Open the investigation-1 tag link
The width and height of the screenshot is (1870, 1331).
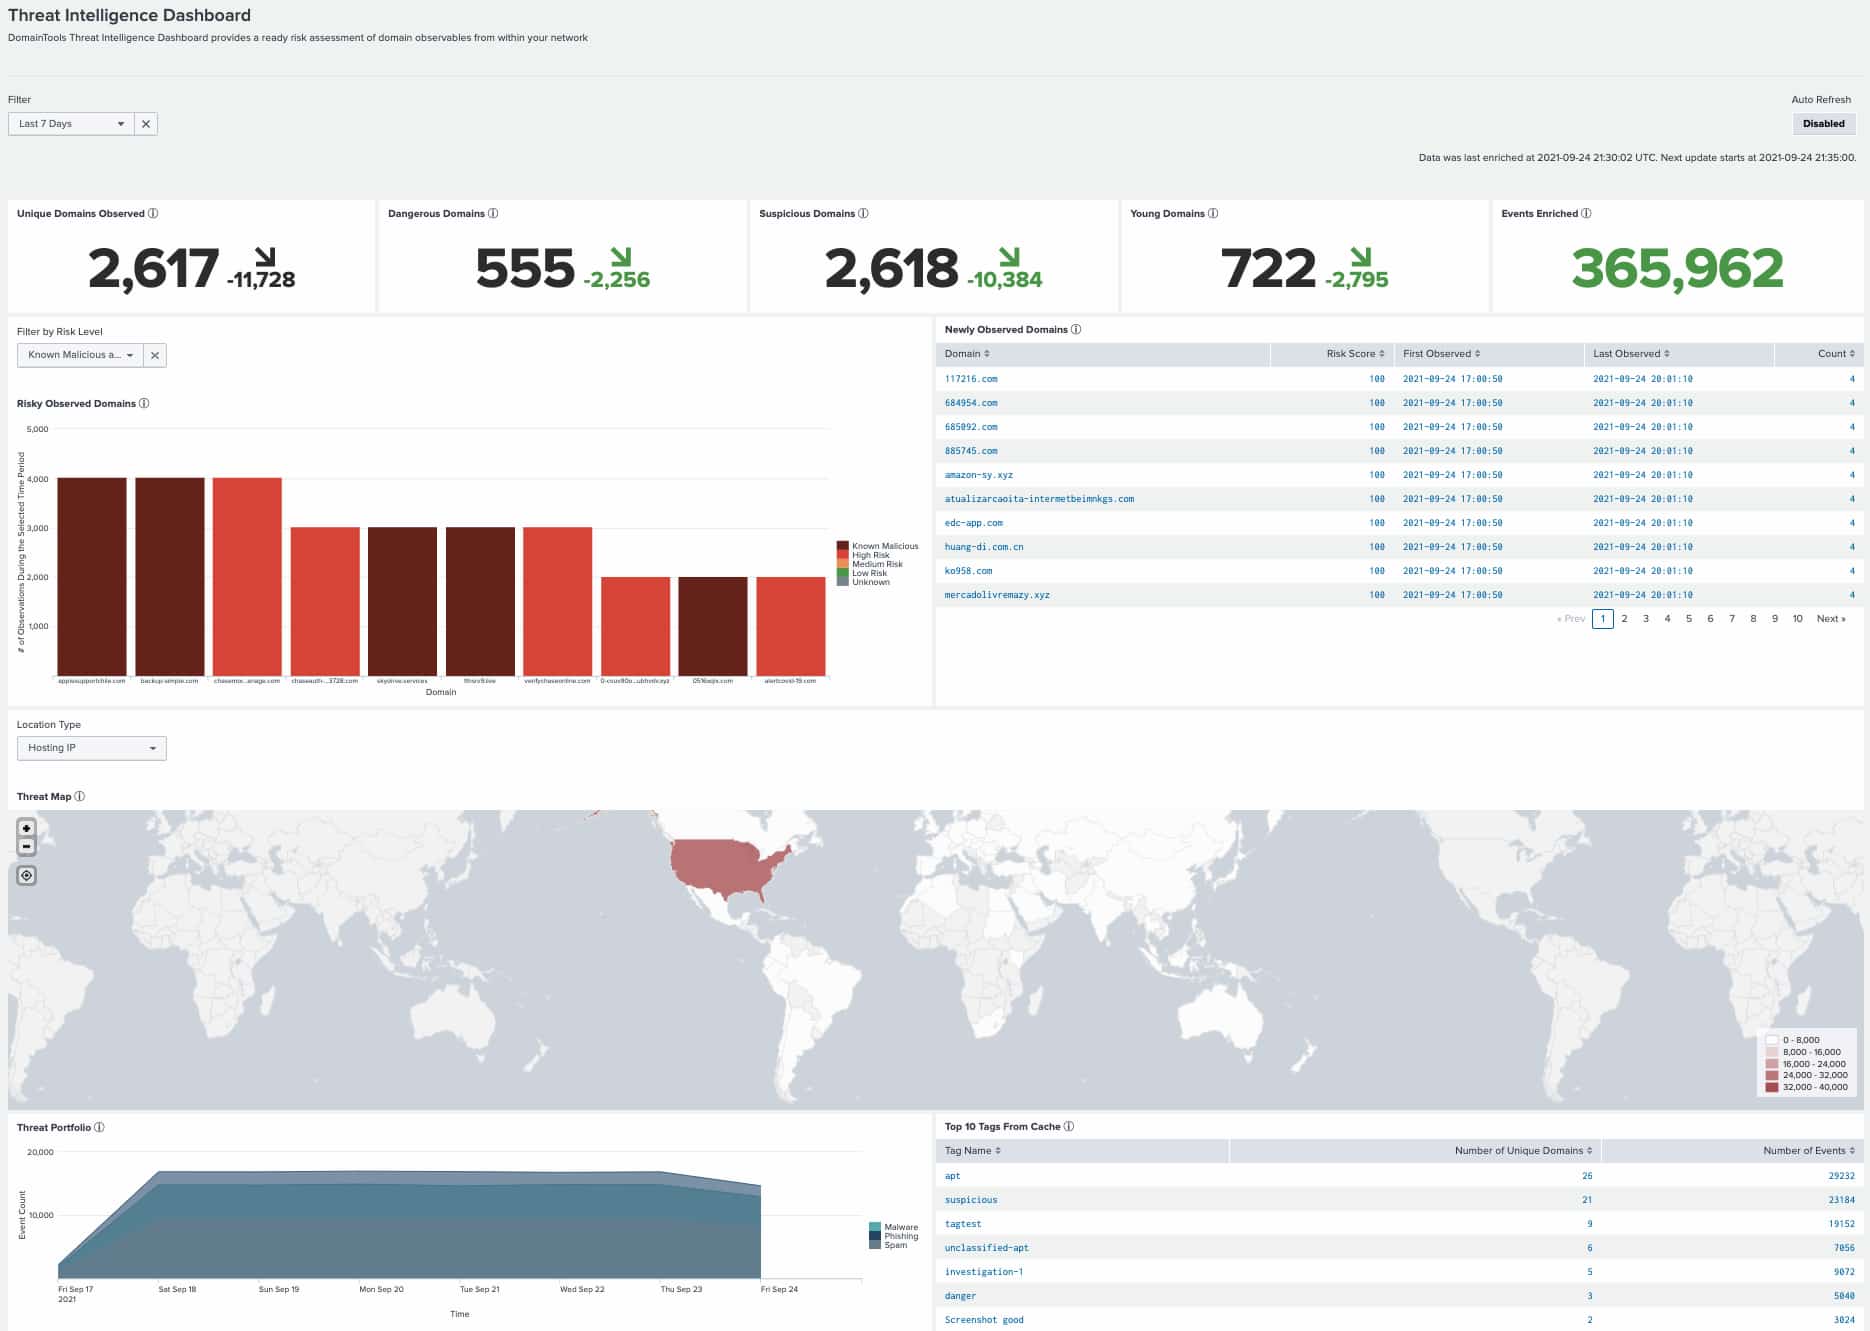pos(984,1272)
